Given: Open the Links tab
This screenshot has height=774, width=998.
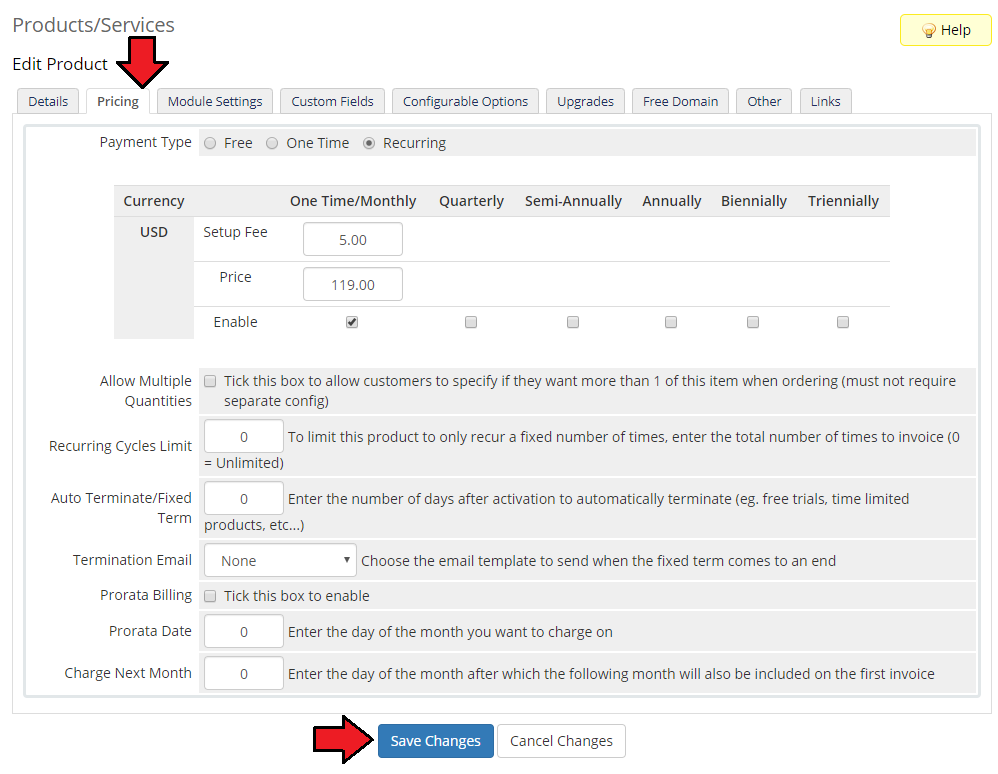Looking at the screenshot, I should coord(826,101).
